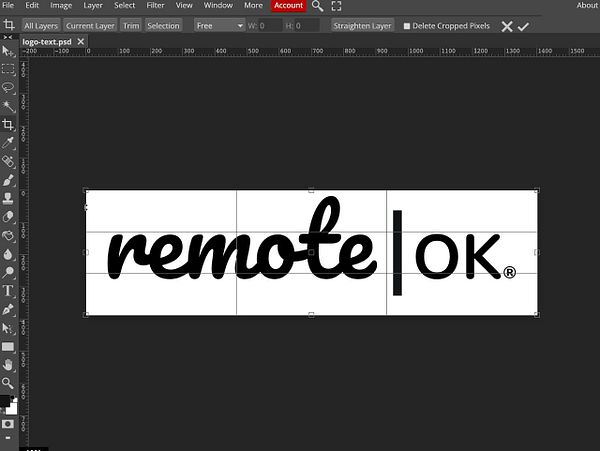Select the Eraser tool
The width and height of the screenshot is (600, 451).
click(7, 217)
